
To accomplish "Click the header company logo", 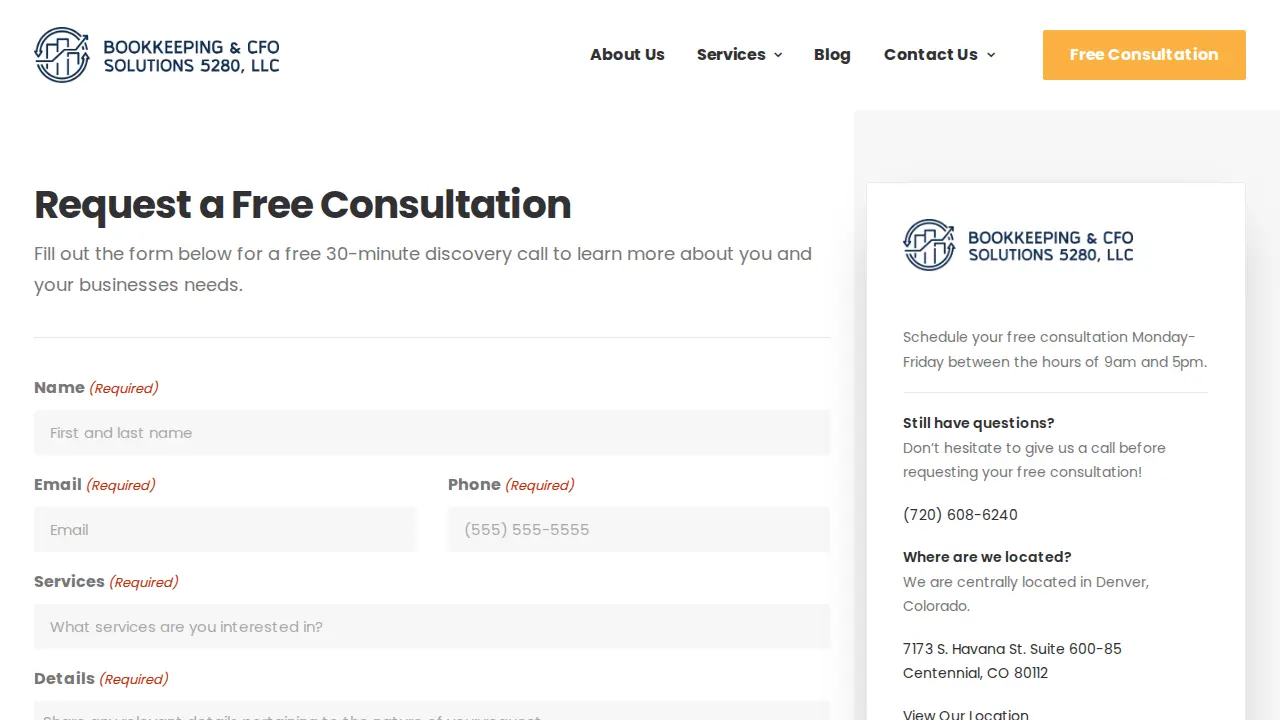I will (157, 55).
